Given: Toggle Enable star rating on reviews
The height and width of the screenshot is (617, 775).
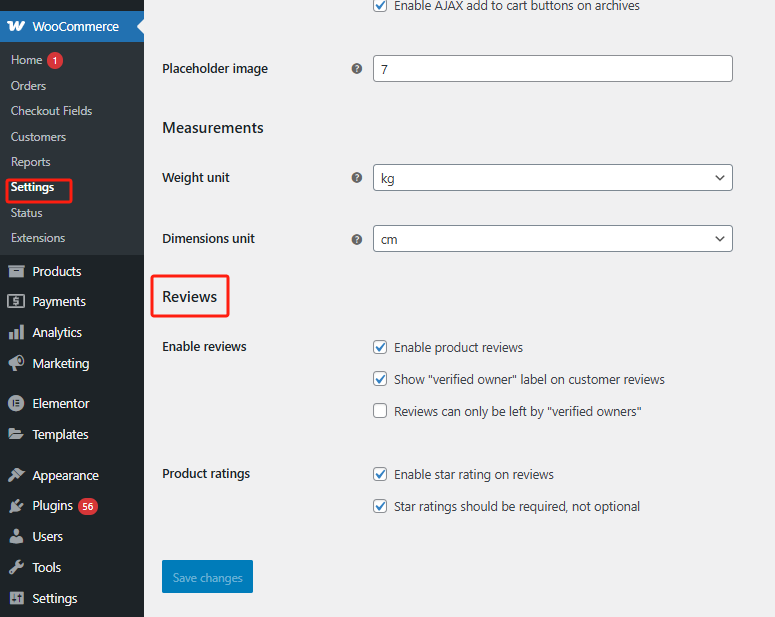Looking at the screenshot, I should point(380,475).
